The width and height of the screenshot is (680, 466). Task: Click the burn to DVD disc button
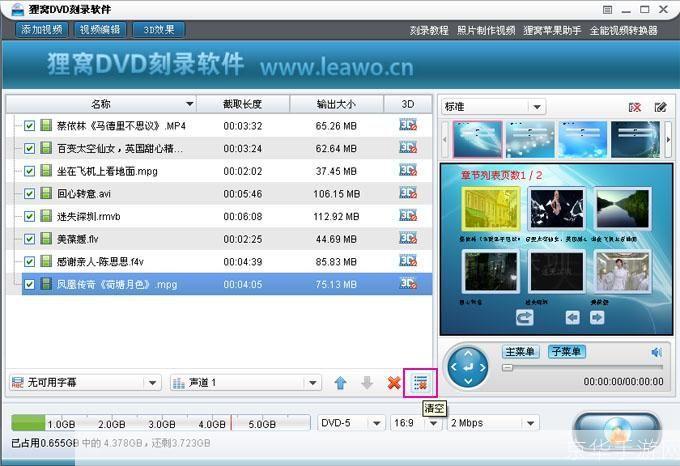(x=618, y=431)
